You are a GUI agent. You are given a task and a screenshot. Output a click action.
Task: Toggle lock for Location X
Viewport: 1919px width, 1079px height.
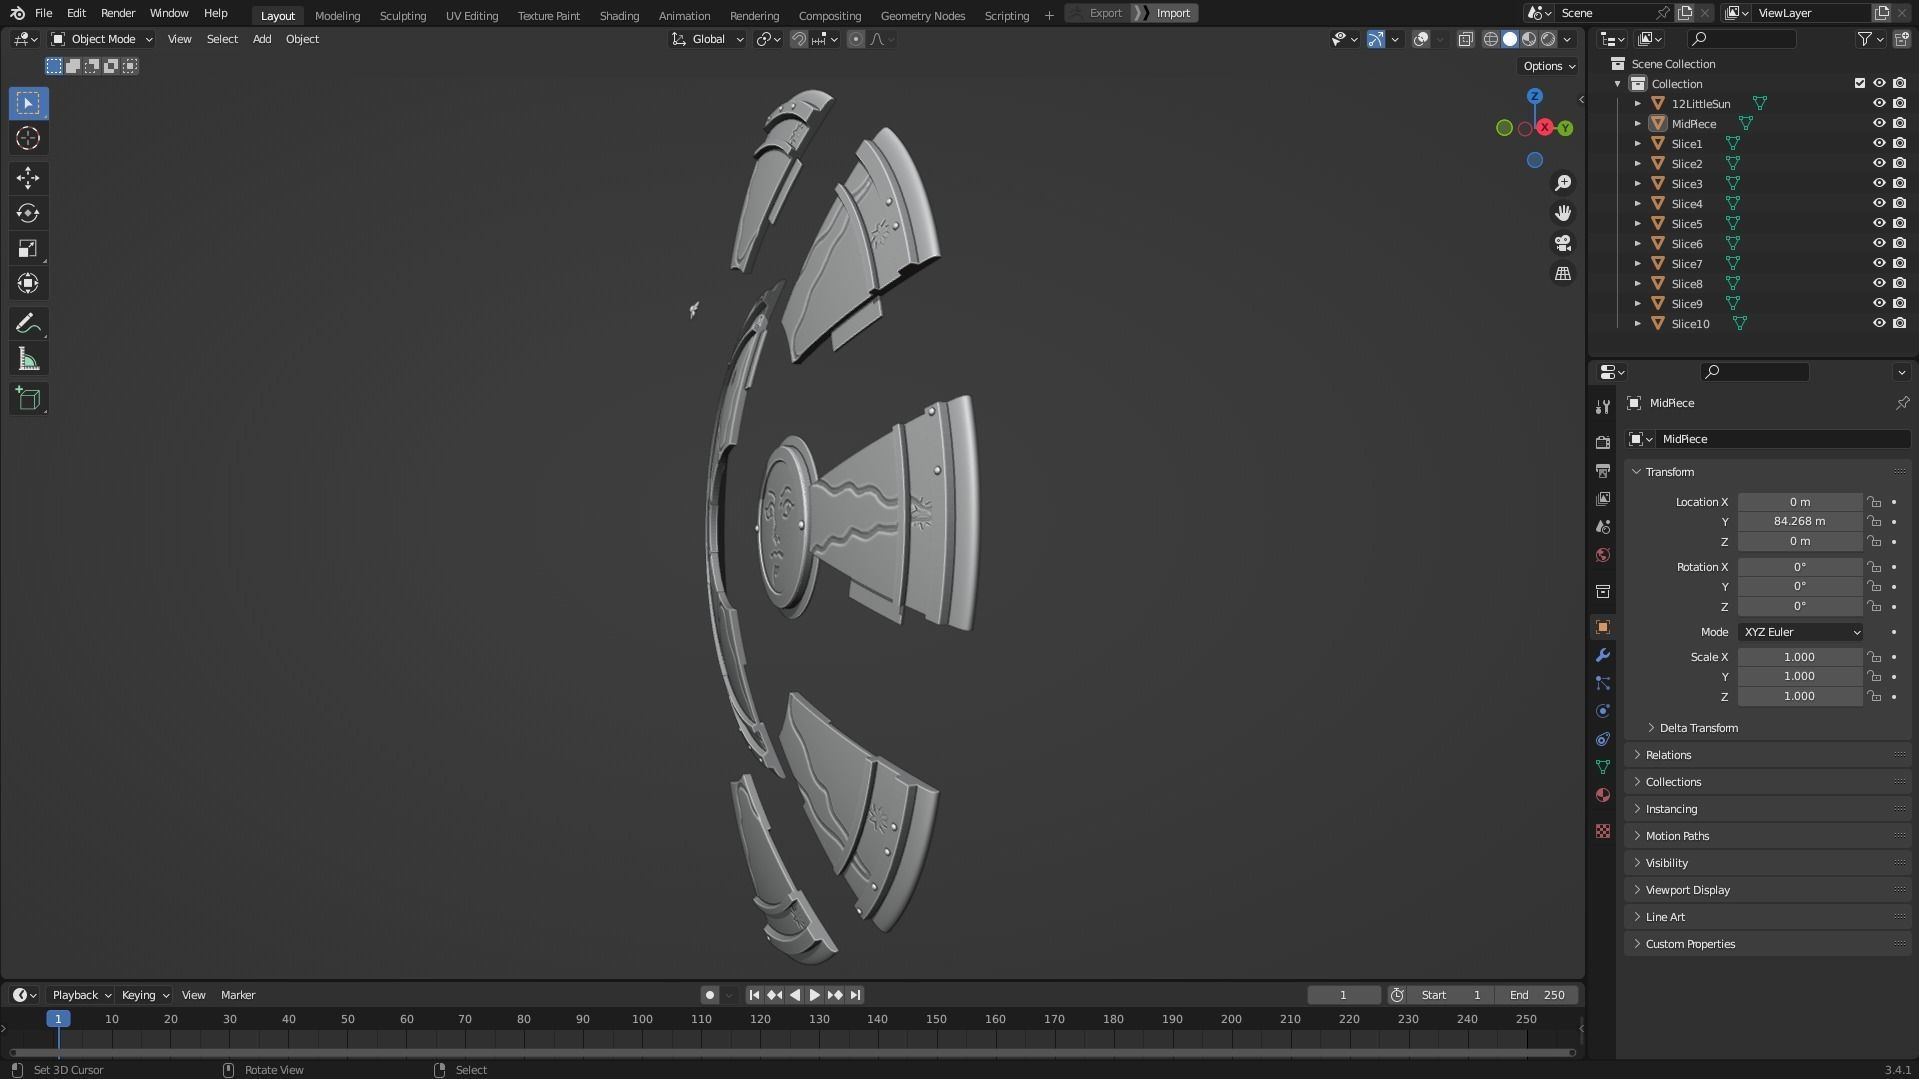click(1874, 502)
